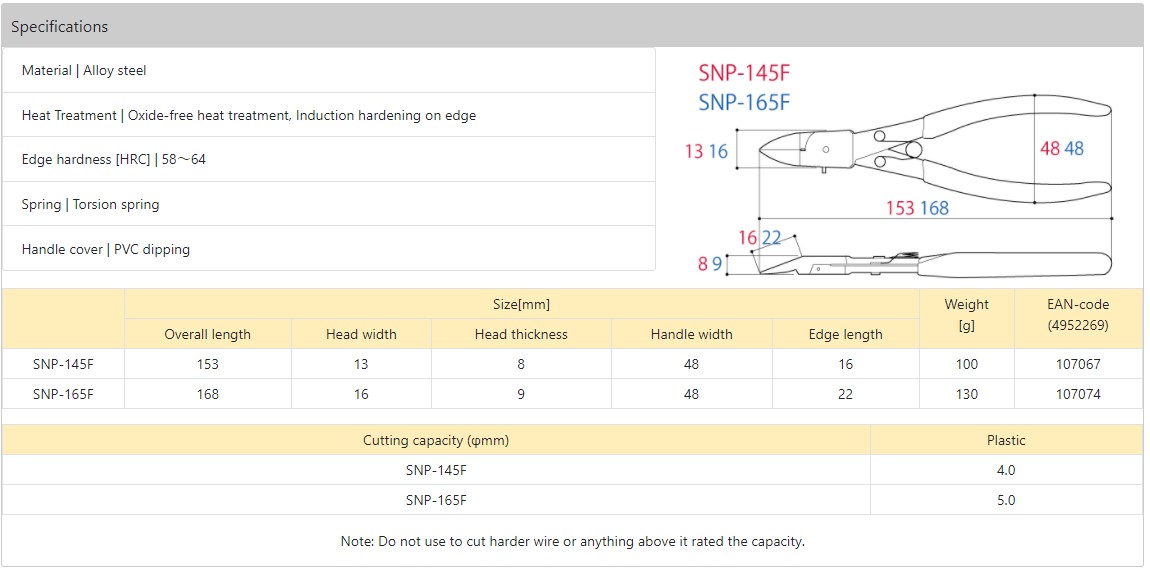Click edge length value 22 in table
1150x570 pixels.
tap(846, 394)
